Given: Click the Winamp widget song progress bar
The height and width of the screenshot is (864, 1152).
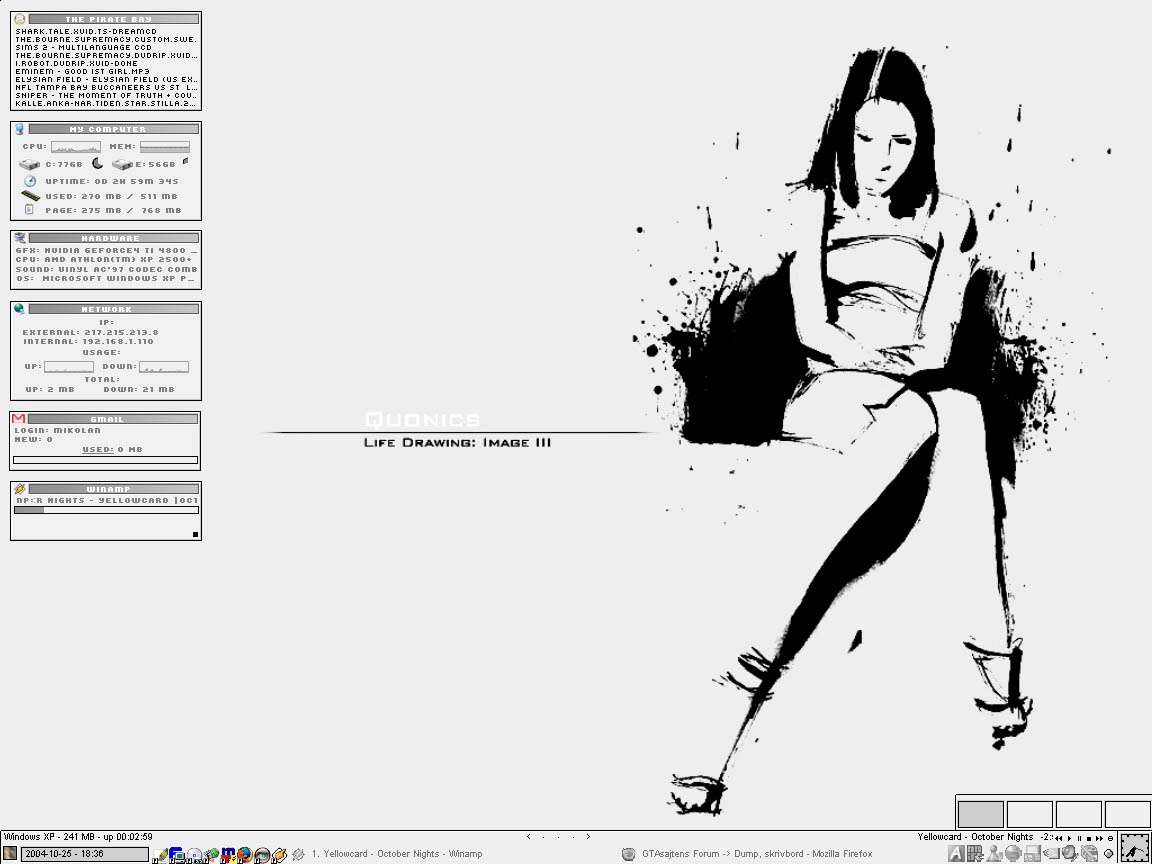Looking at the screenshot, I should coord(107,510).
